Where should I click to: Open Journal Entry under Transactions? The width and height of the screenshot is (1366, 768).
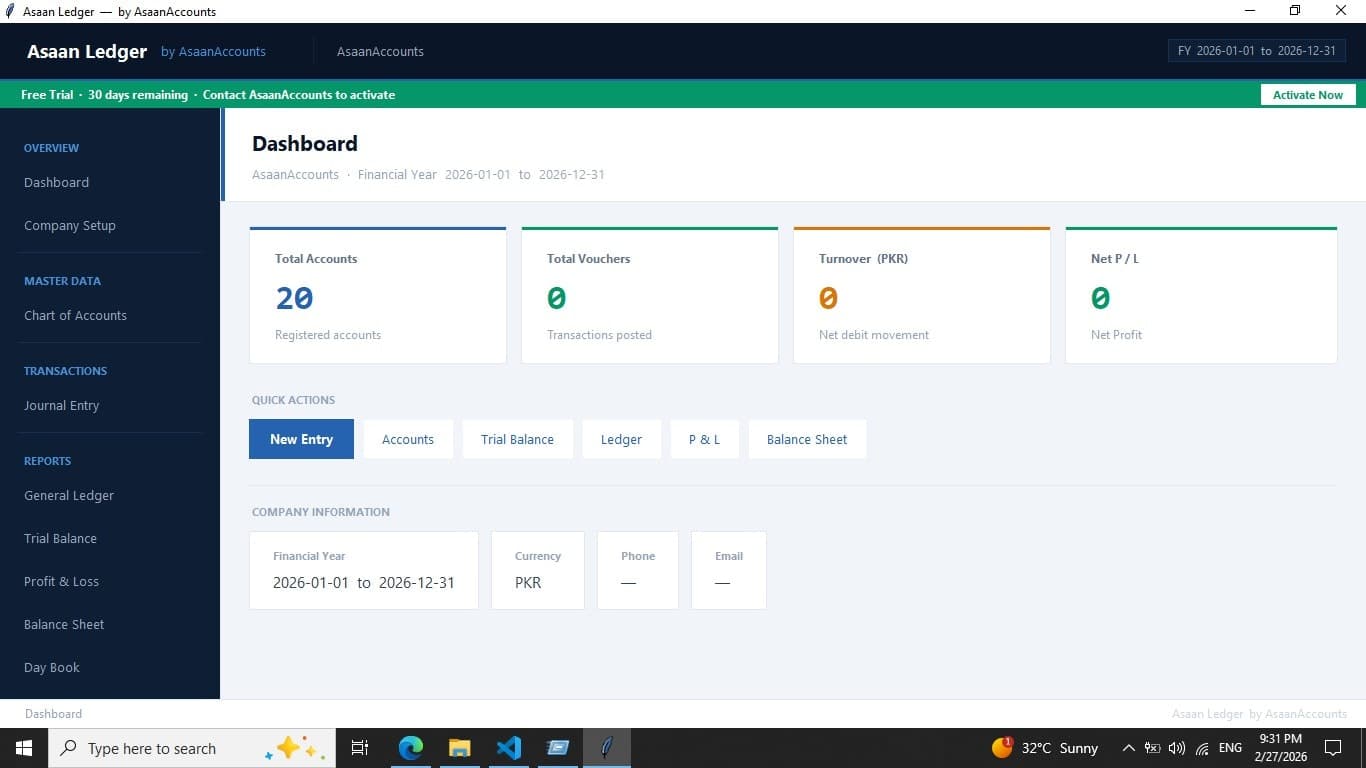tap(61, 405)
